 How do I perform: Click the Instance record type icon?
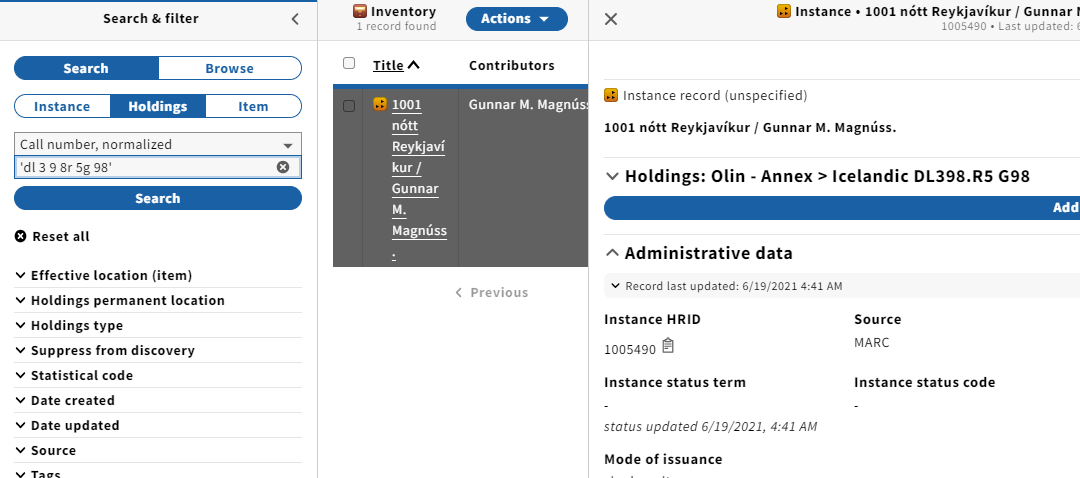611,95
